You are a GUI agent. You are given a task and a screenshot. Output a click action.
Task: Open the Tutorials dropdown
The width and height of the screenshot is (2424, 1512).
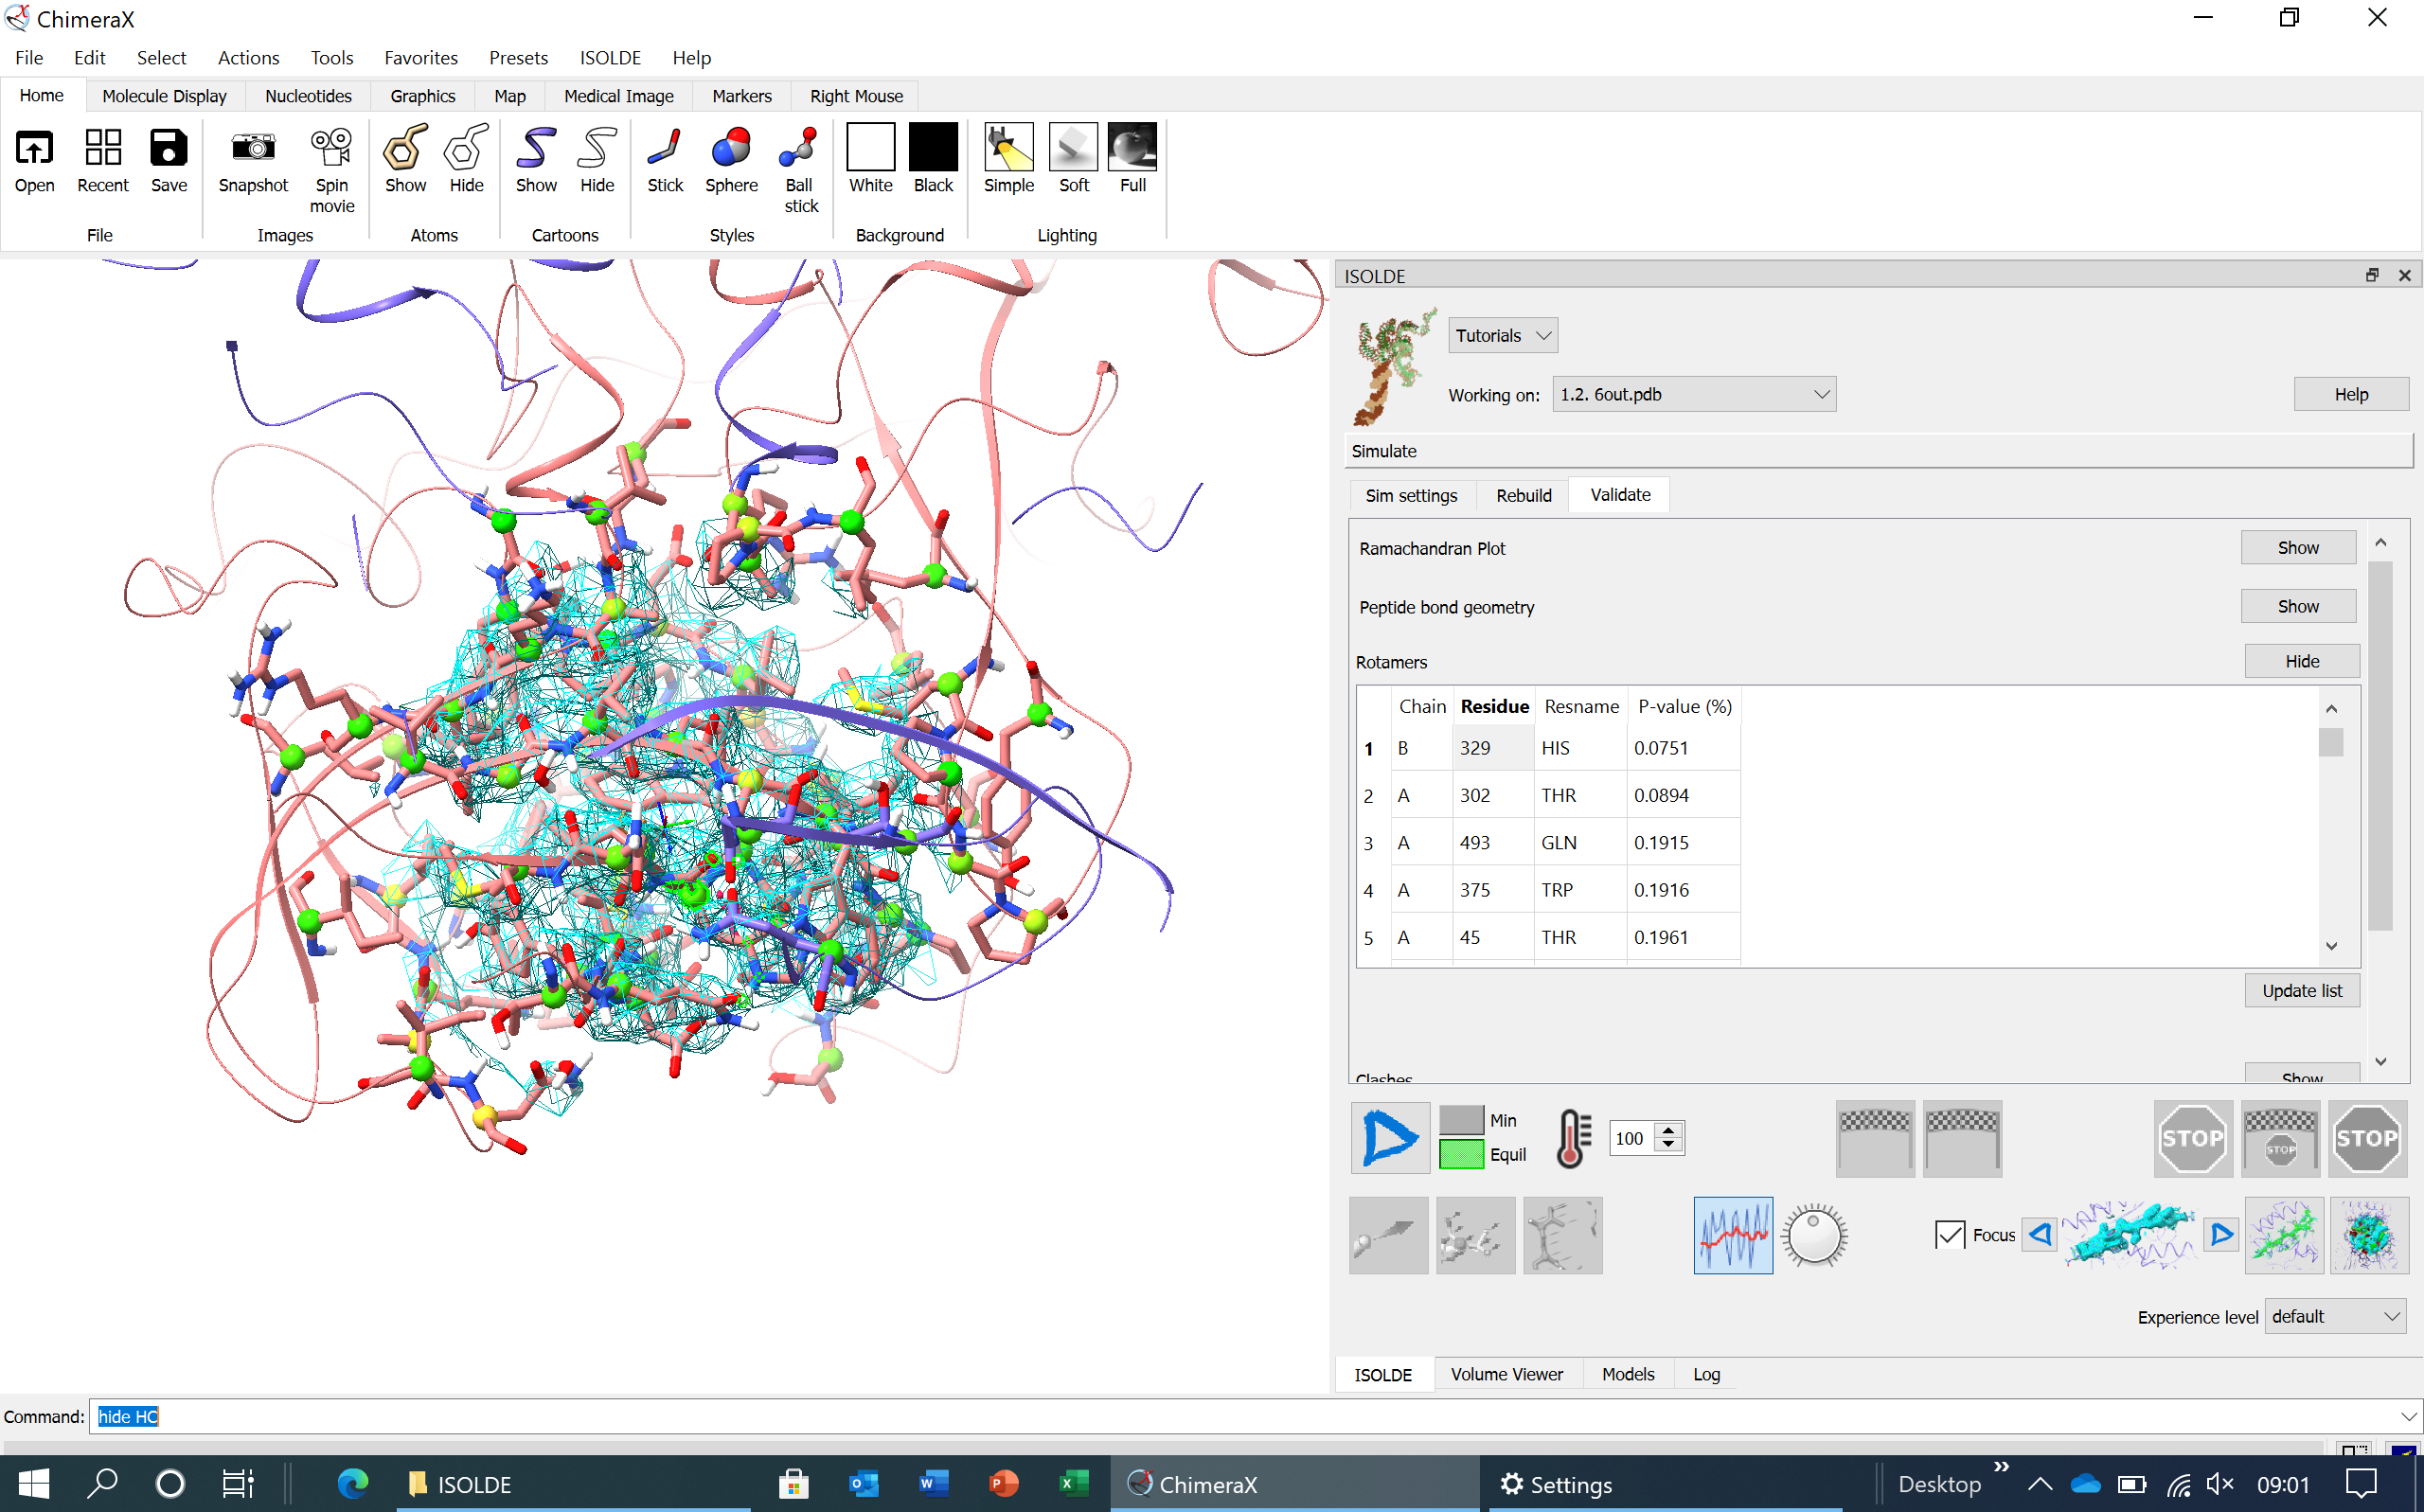click(1502, 336)
